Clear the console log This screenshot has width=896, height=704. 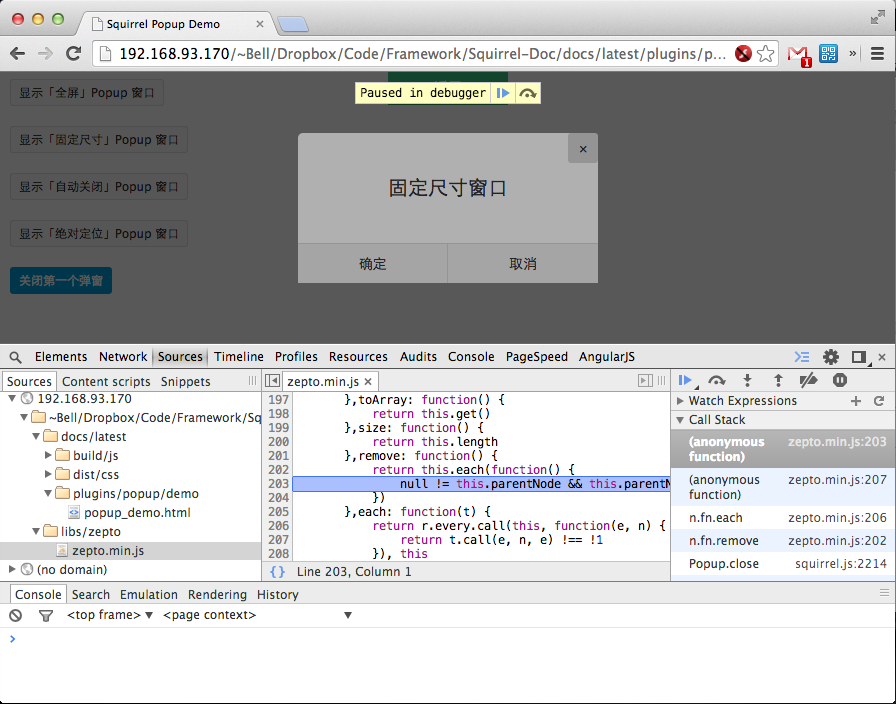coord(16,615)
